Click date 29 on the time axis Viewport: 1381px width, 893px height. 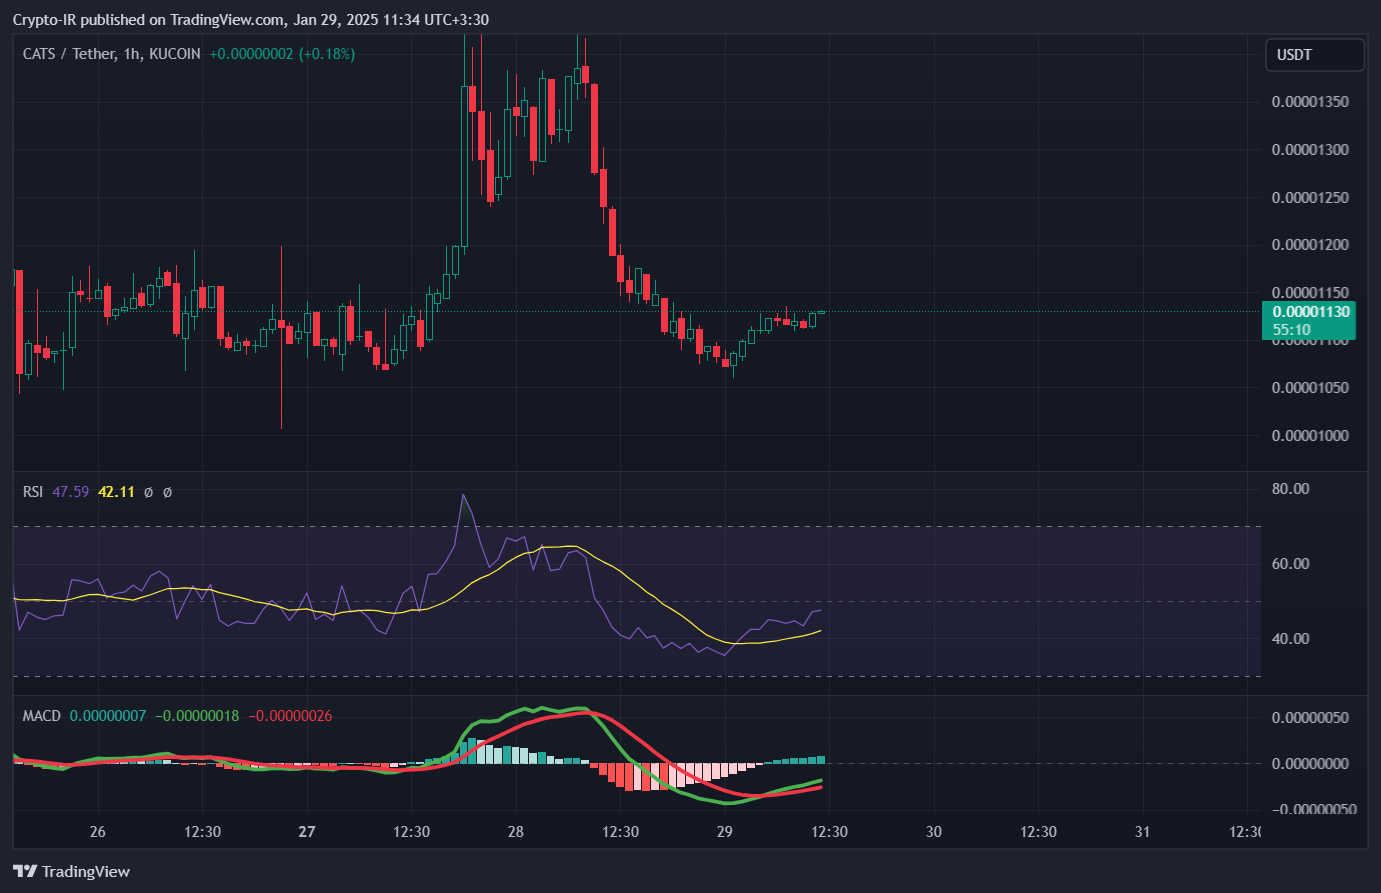point(725,832)
